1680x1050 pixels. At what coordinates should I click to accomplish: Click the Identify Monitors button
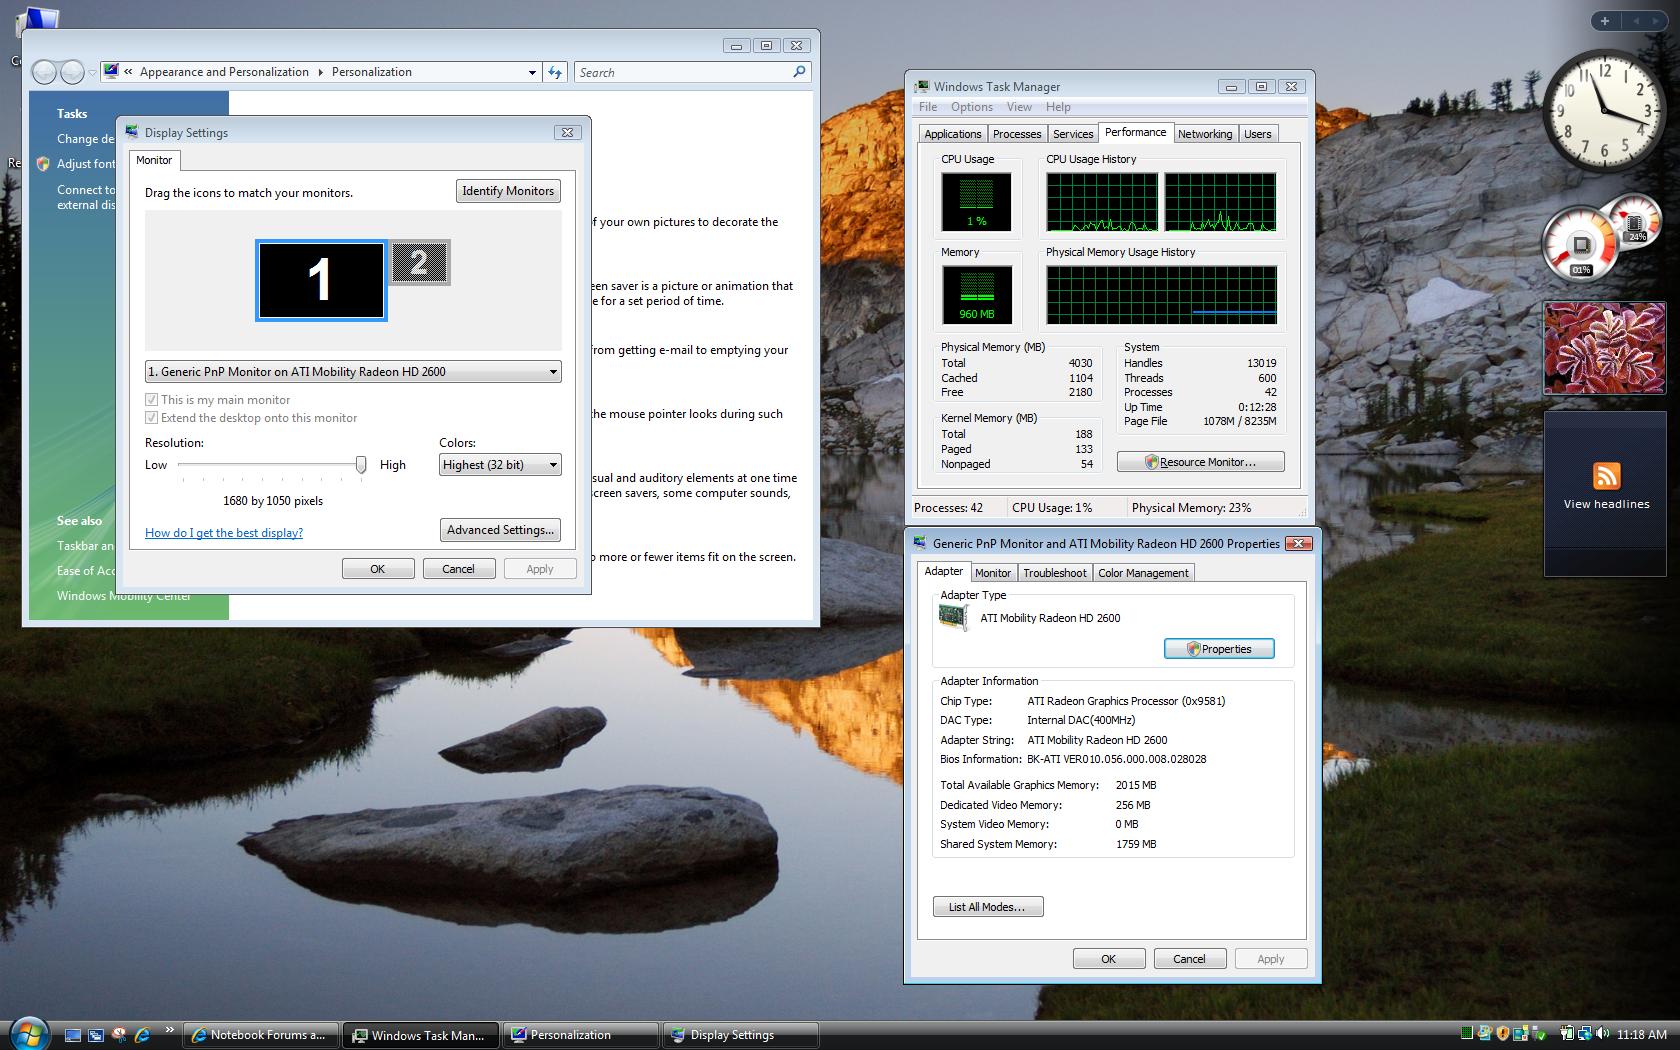508,191
